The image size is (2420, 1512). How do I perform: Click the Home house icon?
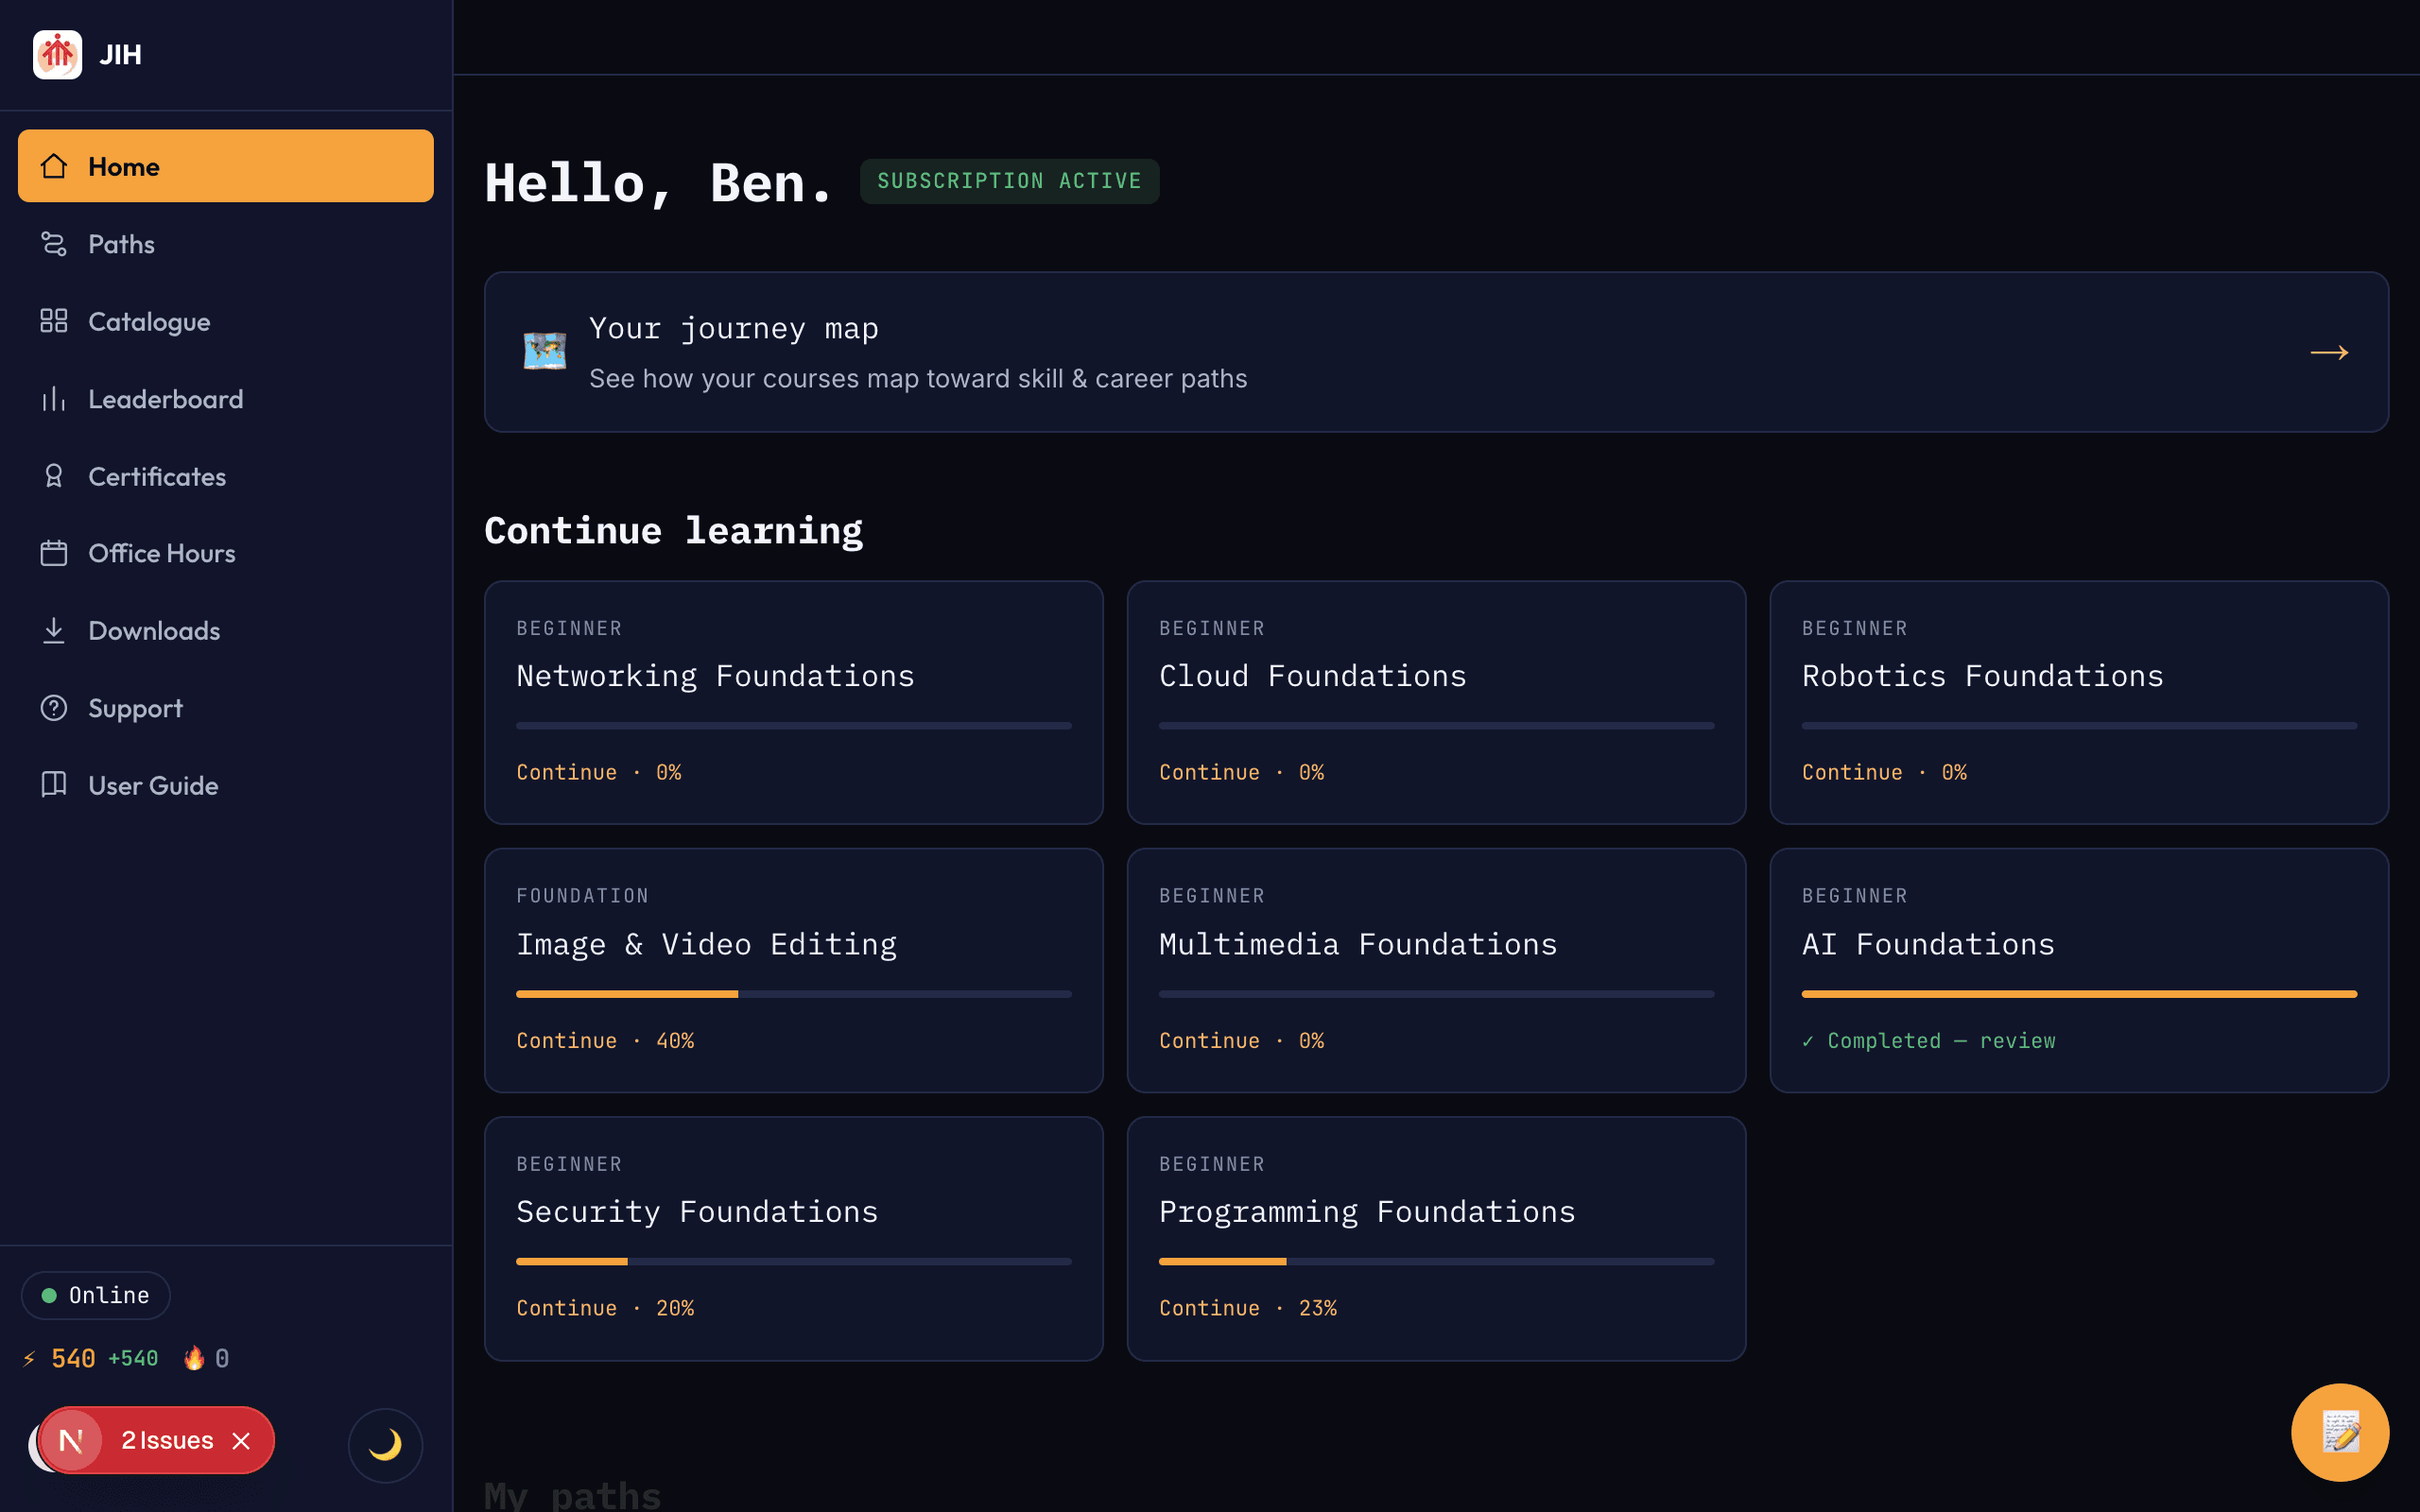pos(54,166)
